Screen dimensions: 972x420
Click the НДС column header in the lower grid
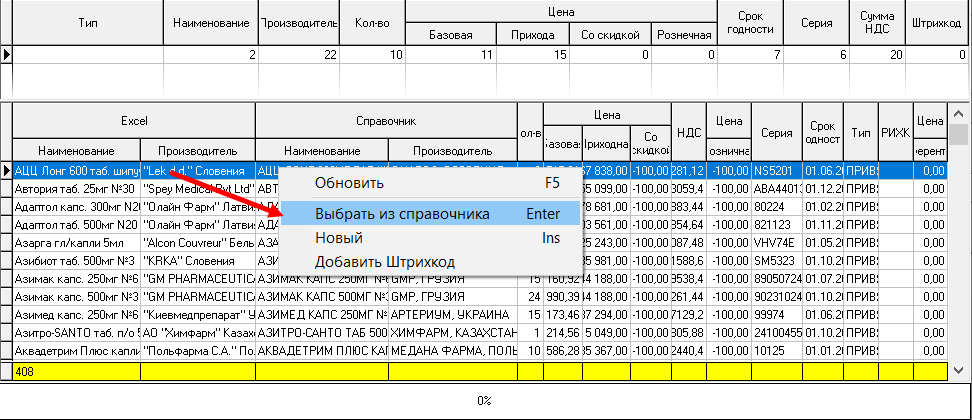[x=689, y=133]
